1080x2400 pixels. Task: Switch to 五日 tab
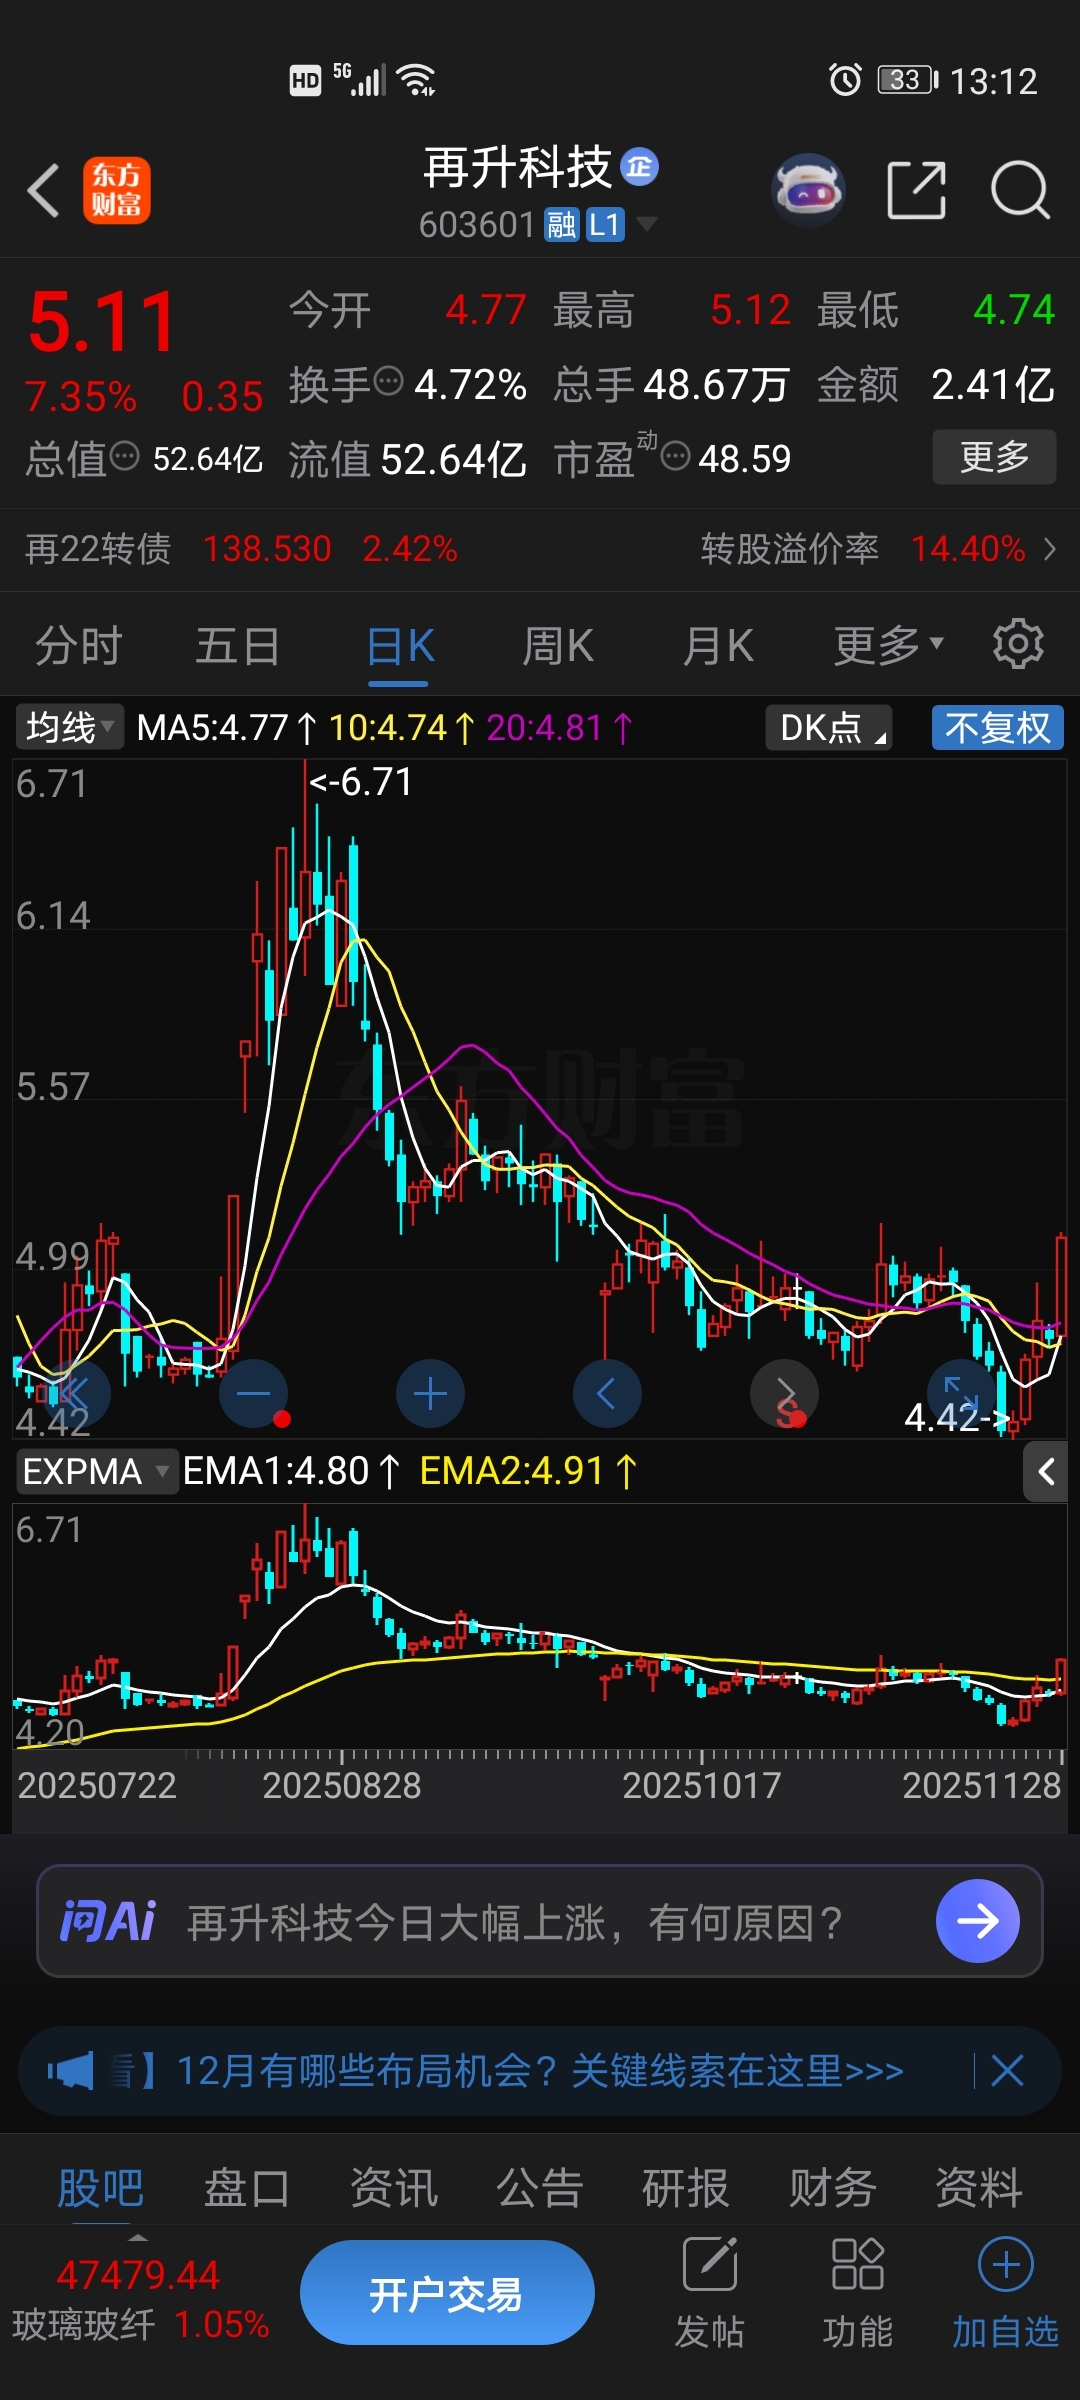(238, 645)
